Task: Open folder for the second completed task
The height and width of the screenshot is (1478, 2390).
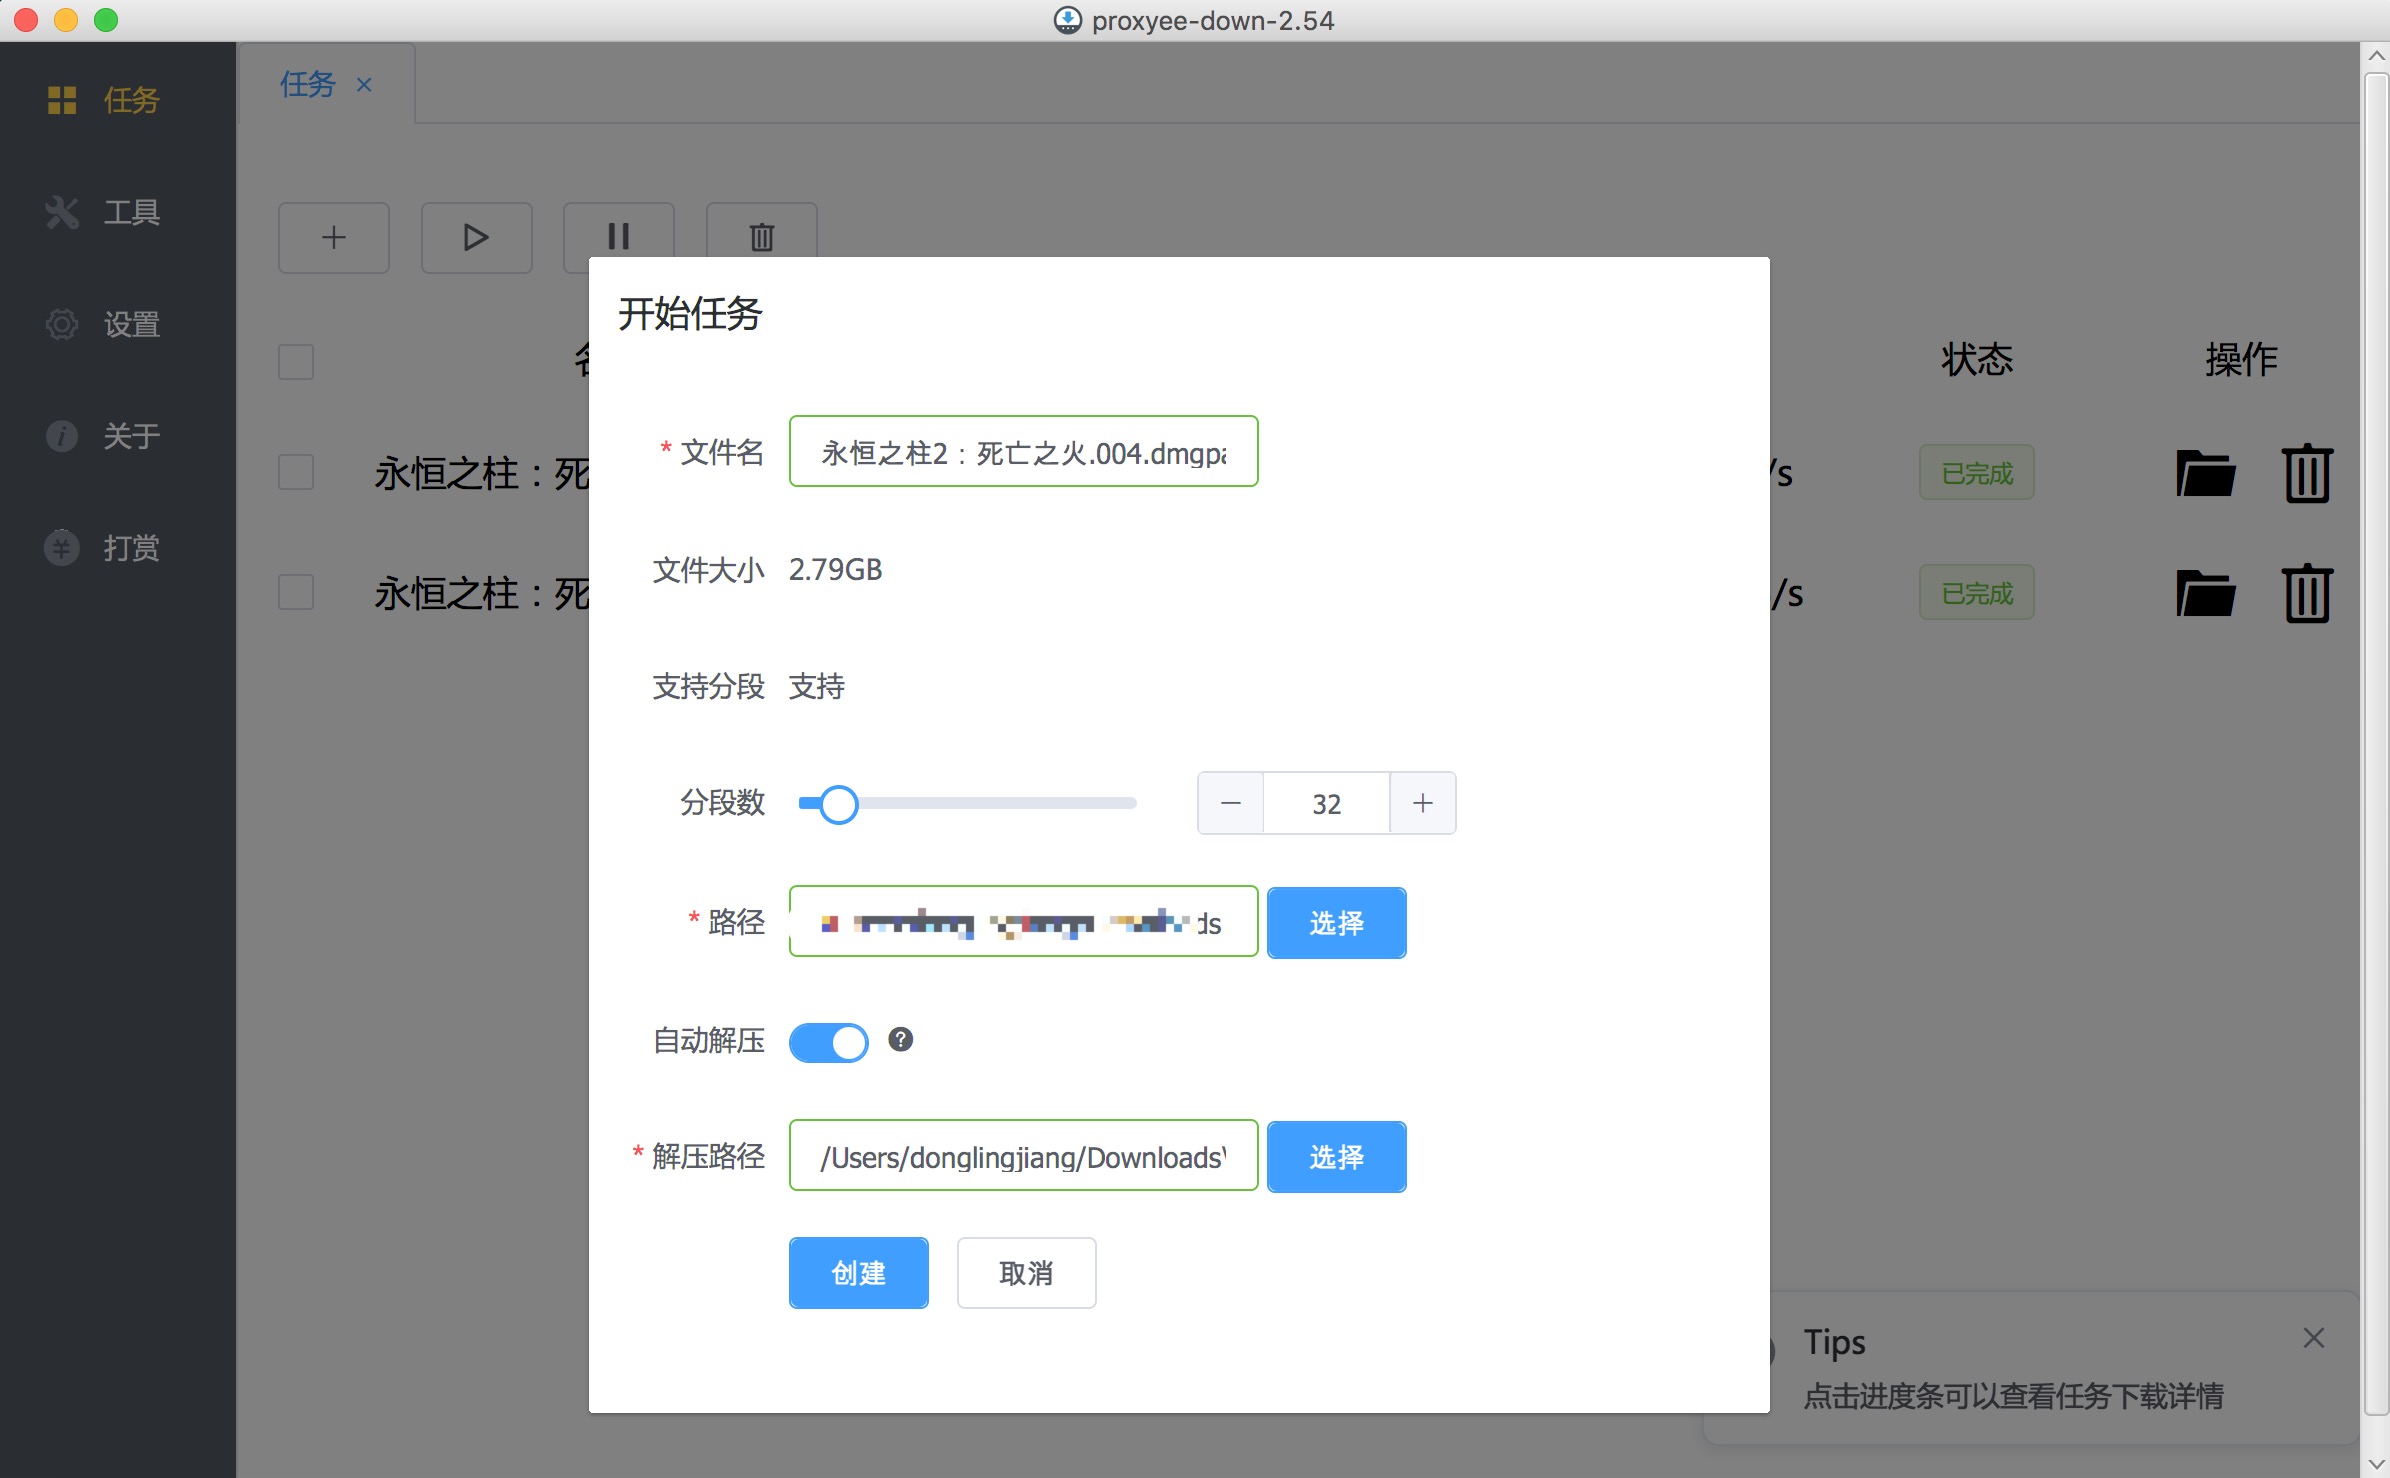Action: click(2206, 593)
